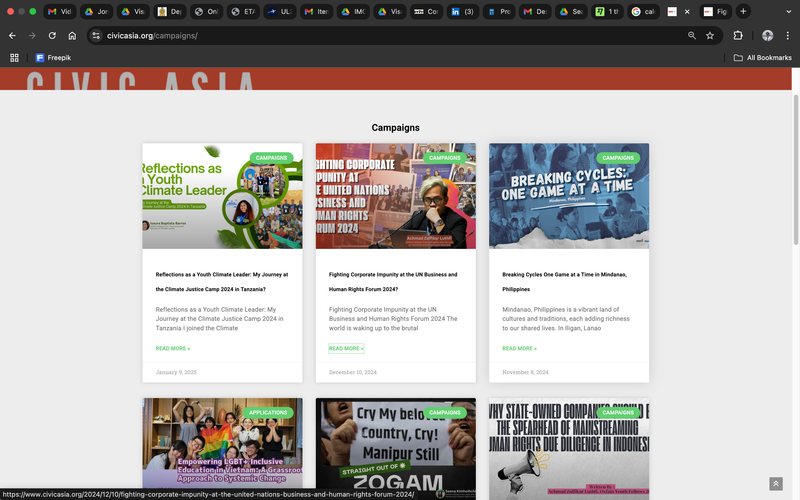The width and height of the screenshot is (800, 500).
Task: Go back to the previous page
Action: click(x=12, y=35)
